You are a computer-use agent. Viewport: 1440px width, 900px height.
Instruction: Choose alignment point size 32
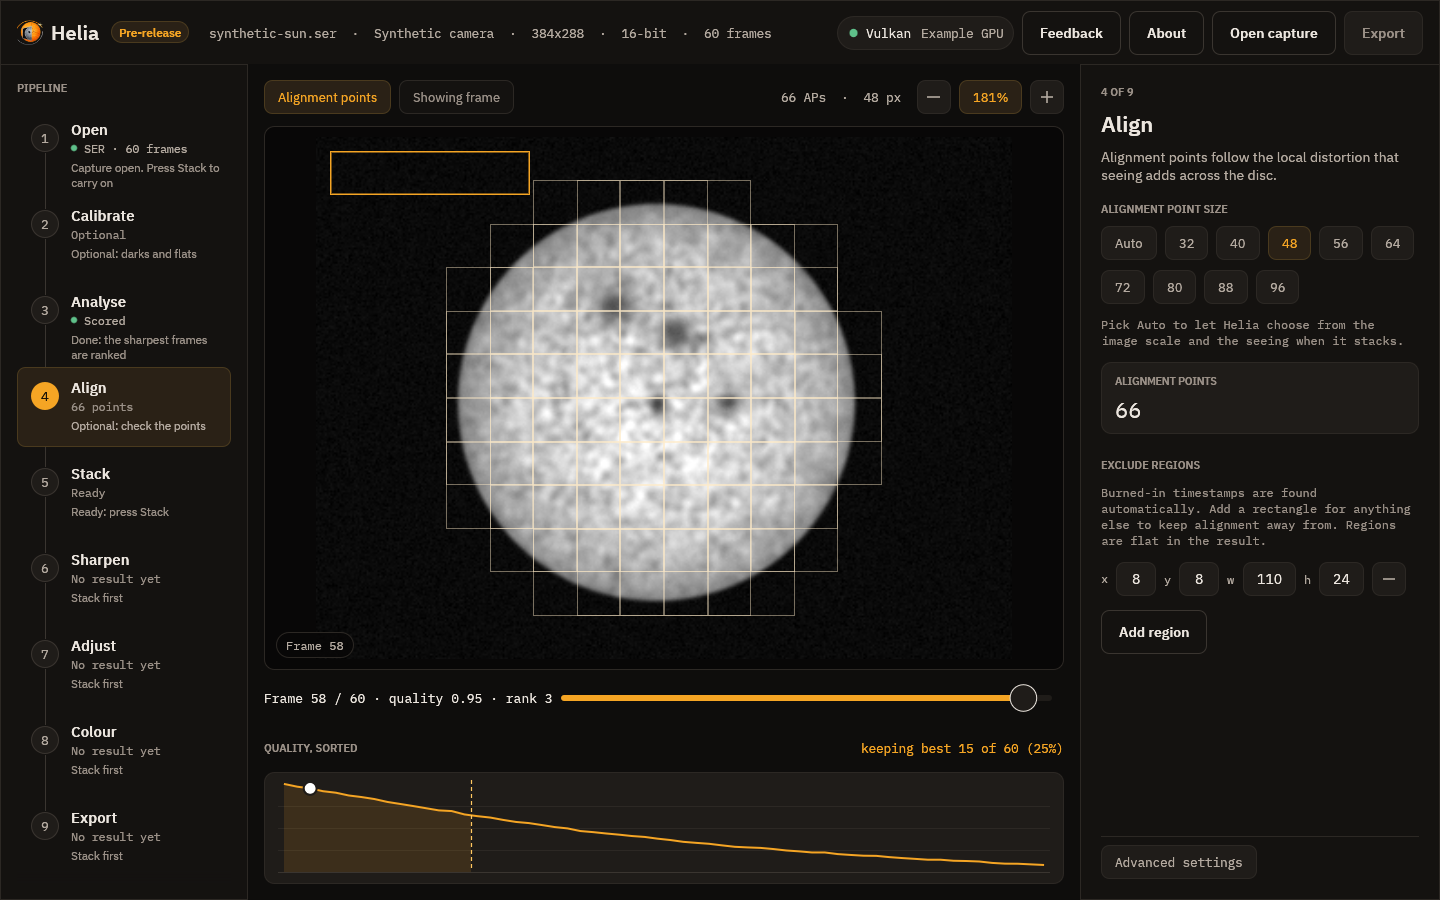point(1186,243)
